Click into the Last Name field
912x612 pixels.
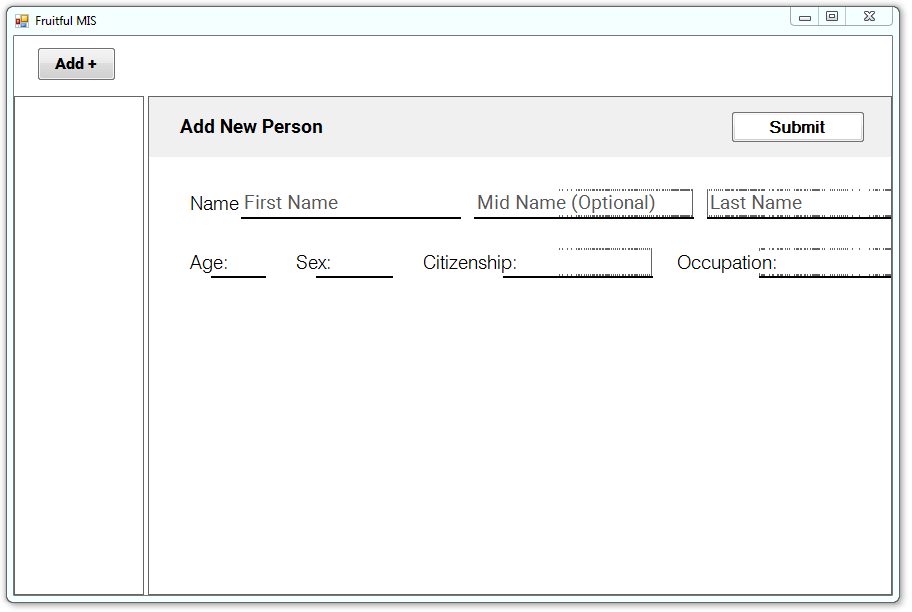pyautogui.click(x=799, y=203)
